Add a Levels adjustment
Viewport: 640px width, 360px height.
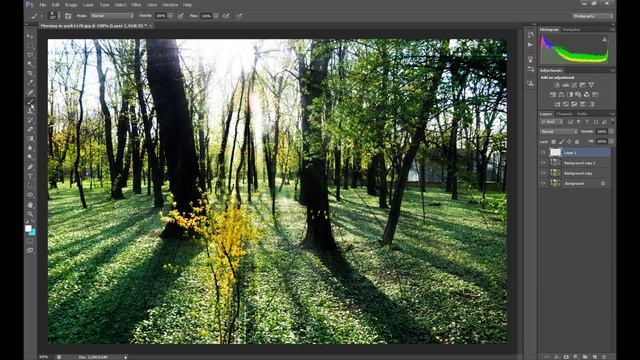tap(566, 85)
